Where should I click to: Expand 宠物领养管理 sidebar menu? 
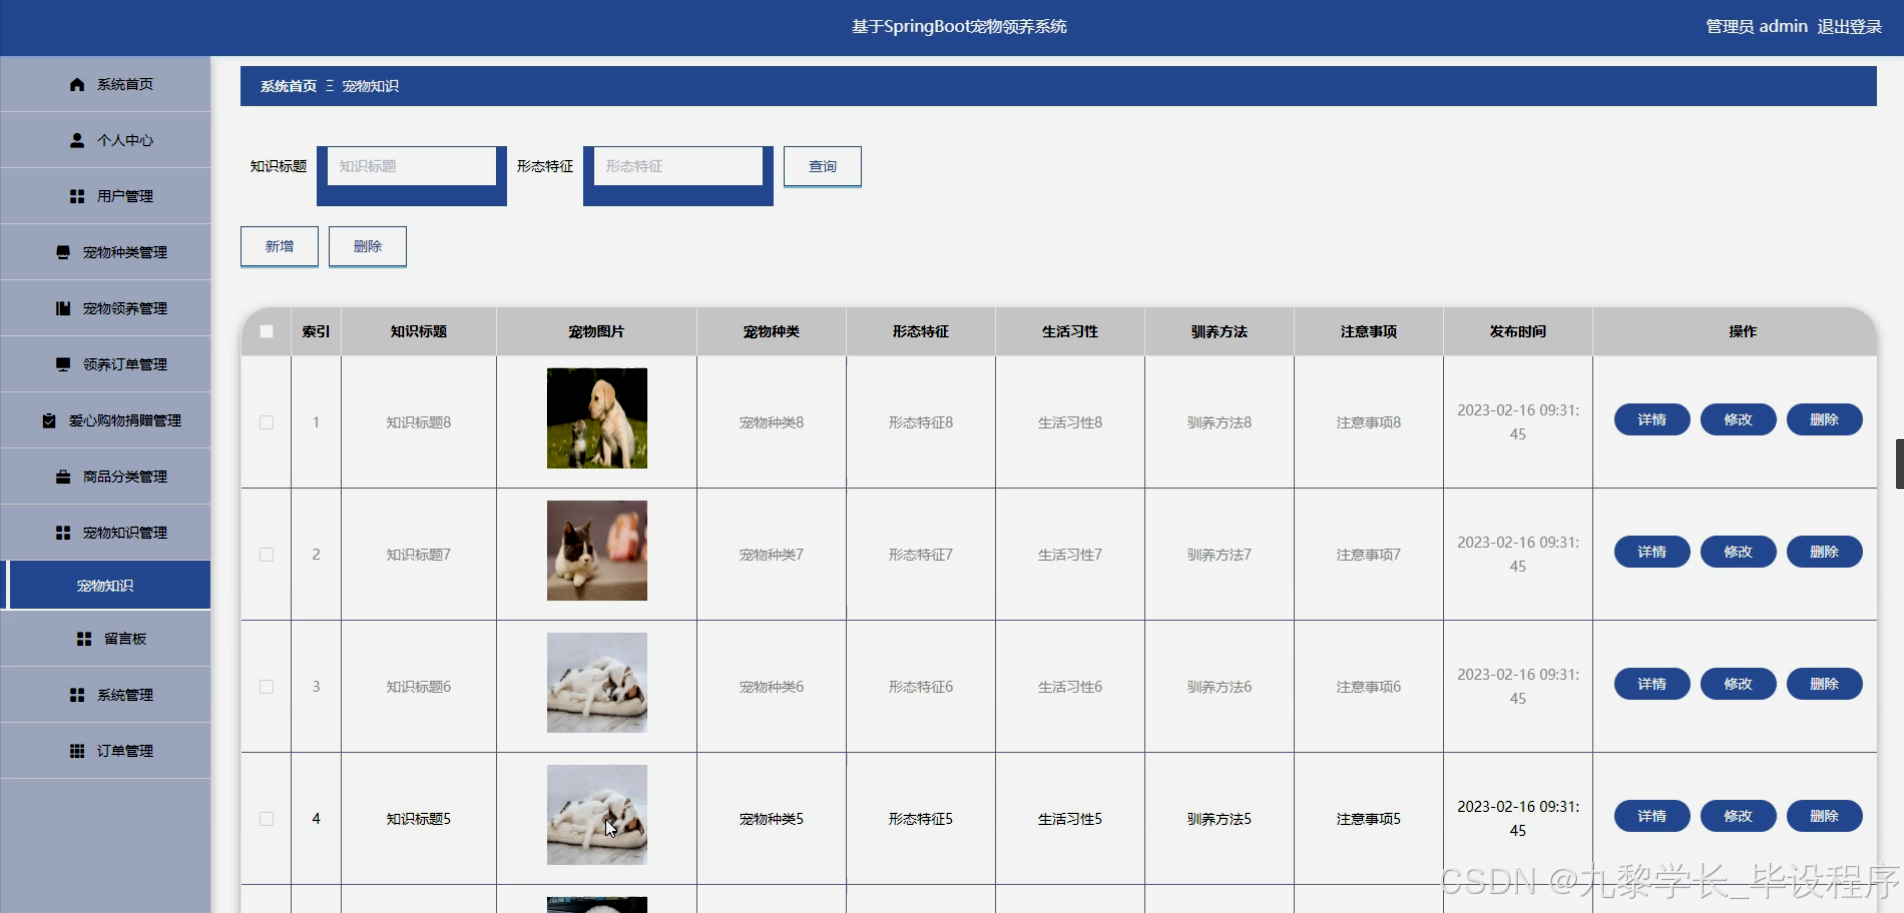click(105, 308)
